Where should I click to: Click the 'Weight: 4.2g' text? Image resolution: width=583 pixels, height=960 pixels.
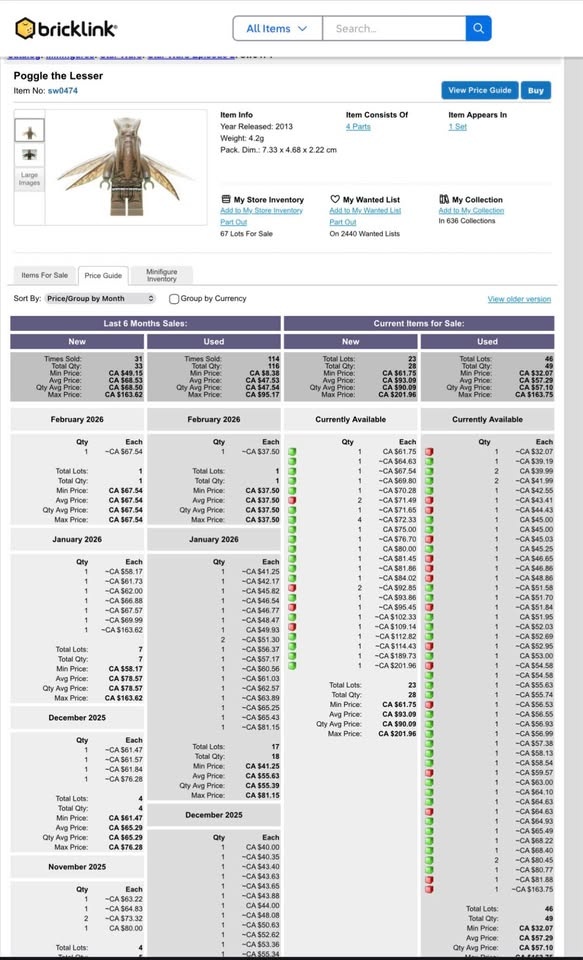point(242,138)
